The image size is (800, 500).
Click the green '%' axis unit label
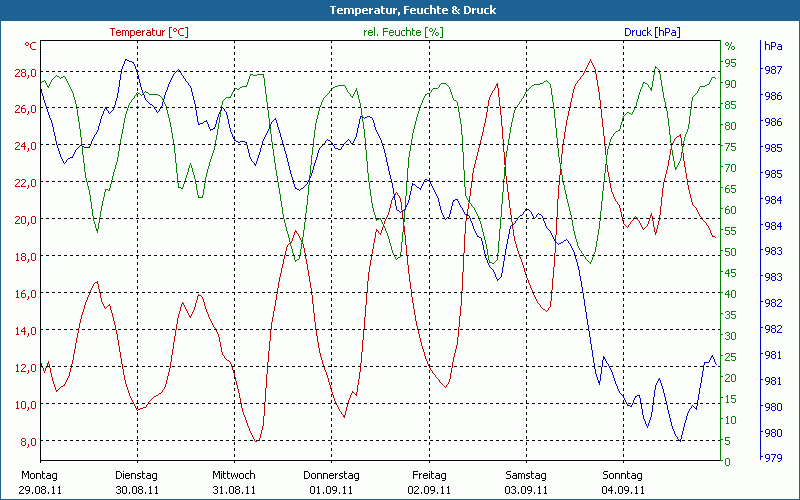pyautogui.click(x=730, y=46)
